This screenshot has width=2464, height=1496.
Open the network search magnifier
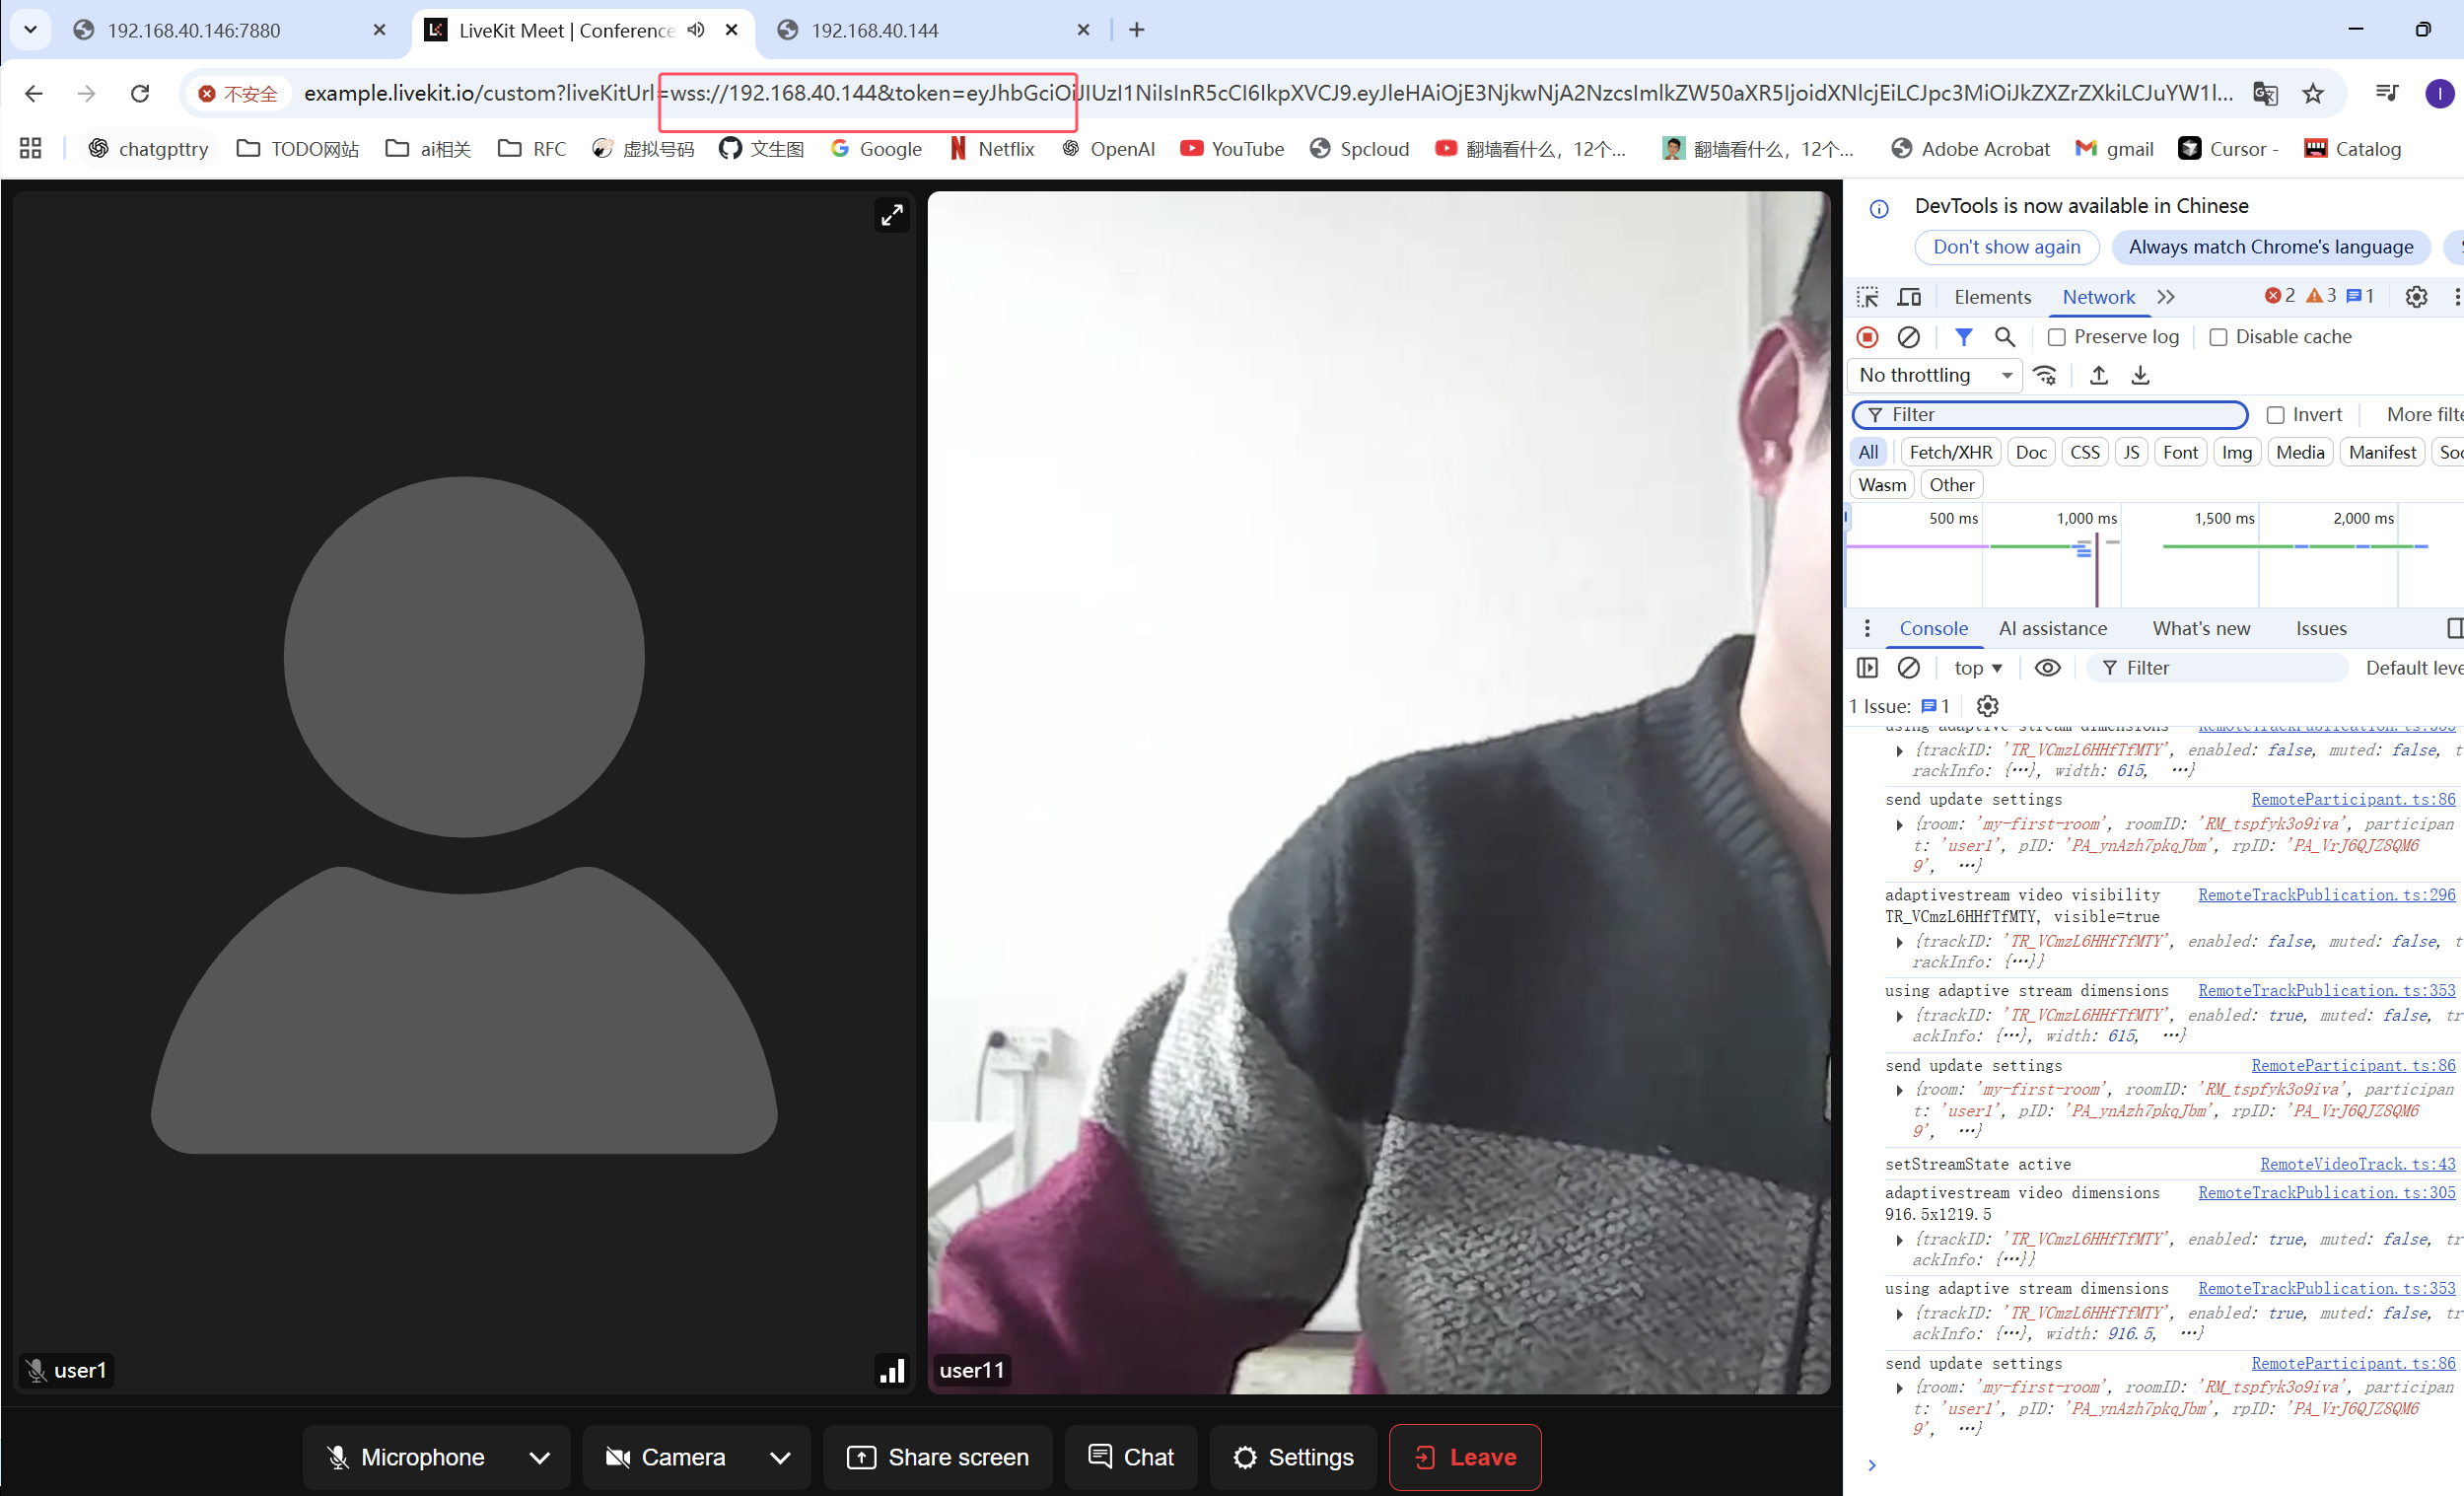click(2004, 337)
